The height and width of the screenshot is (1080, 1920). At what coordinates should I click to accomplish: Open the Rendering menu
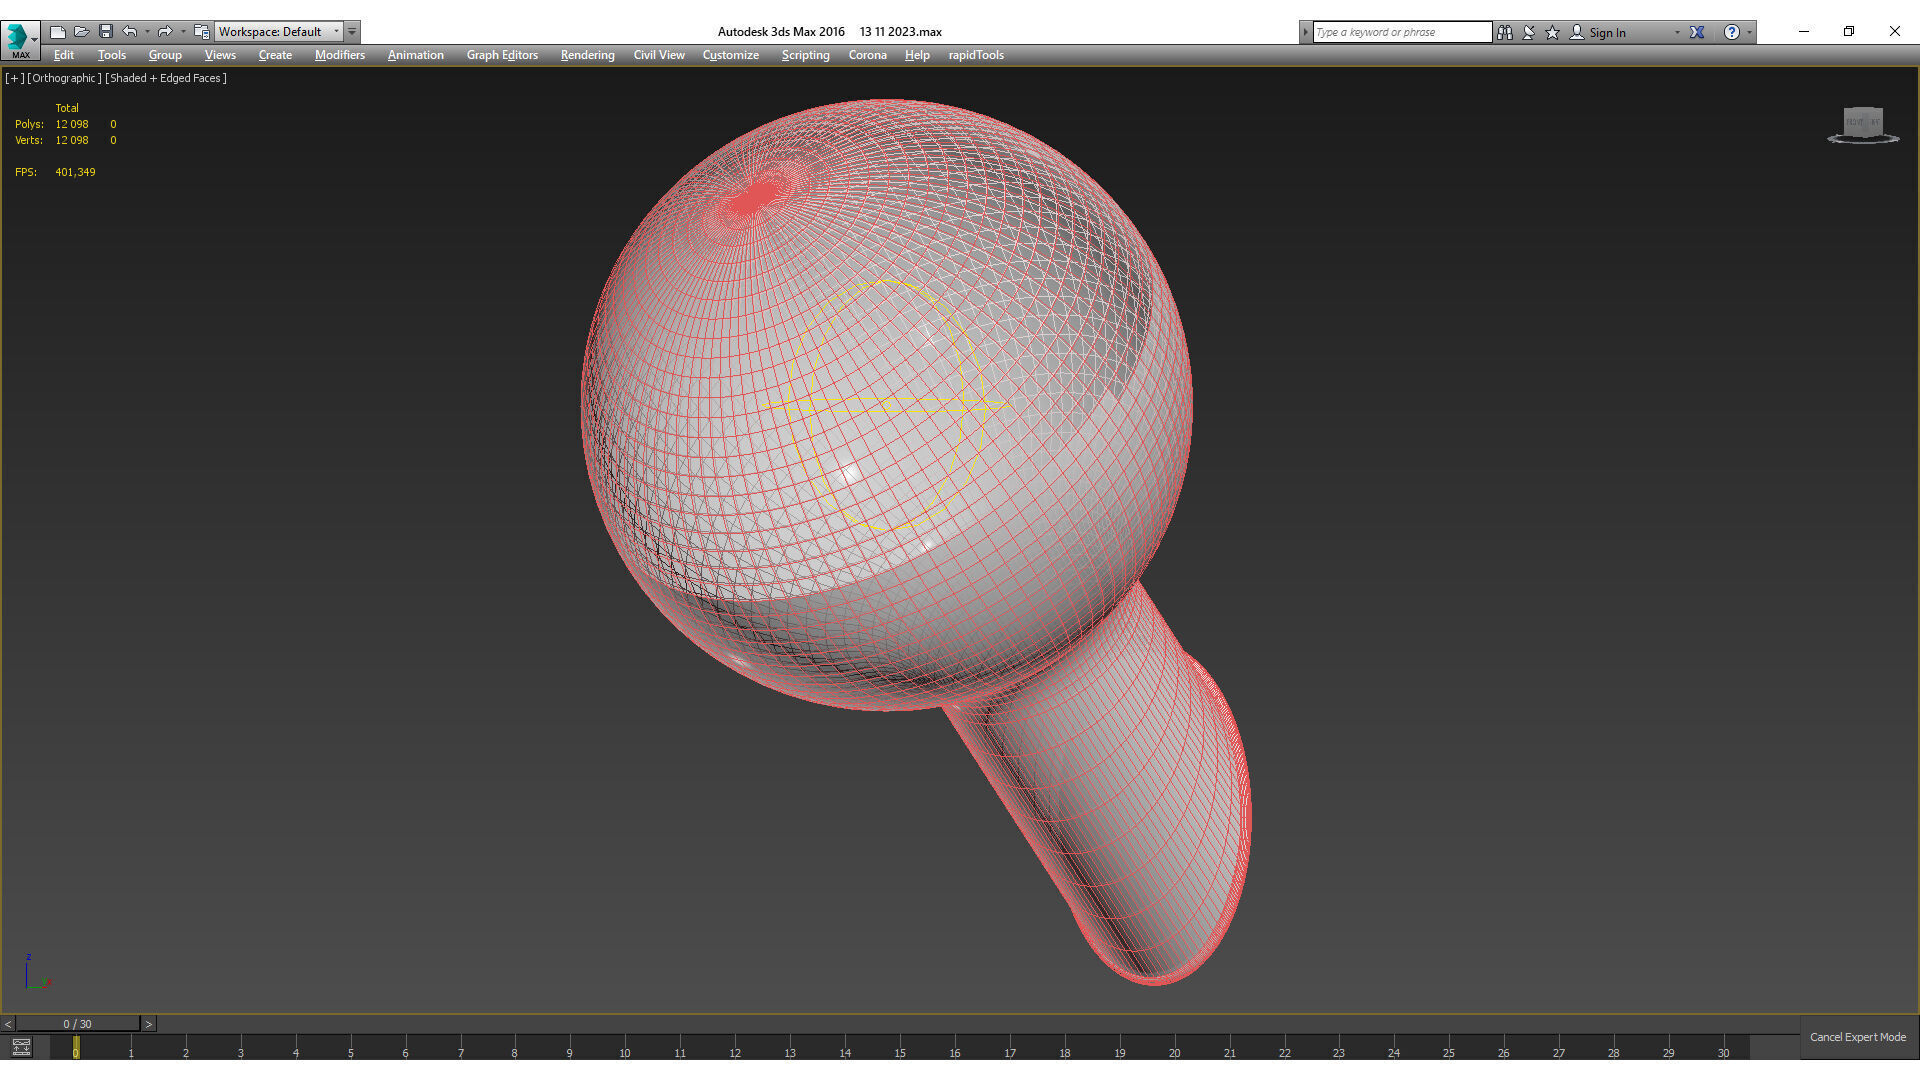[587, 55]
